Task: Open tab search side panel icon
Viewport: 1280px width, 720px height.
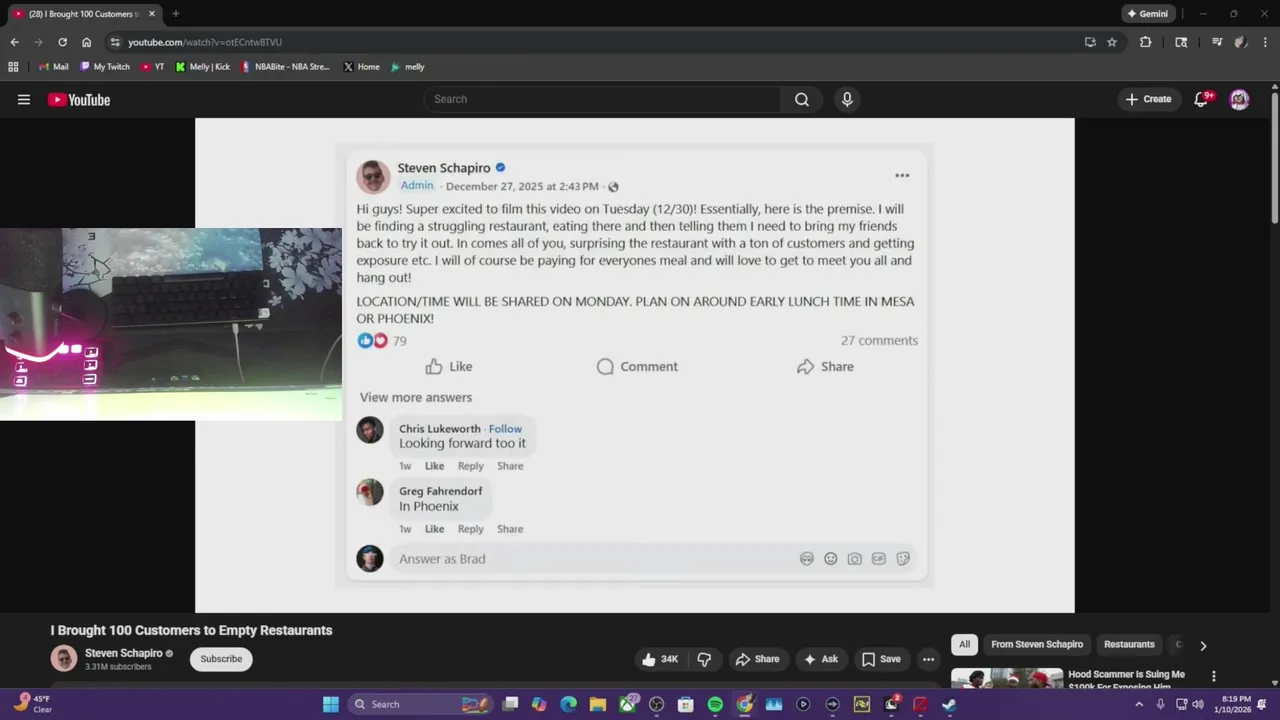Action: (x=1181, y=42)
